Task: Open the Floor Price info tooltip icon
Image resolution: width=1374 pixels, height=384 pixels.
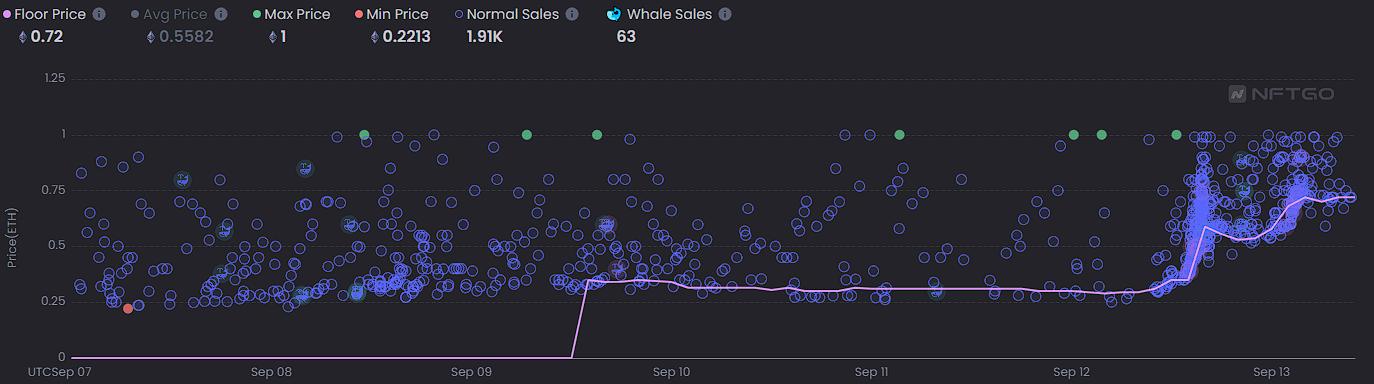Action: [99, 14]
